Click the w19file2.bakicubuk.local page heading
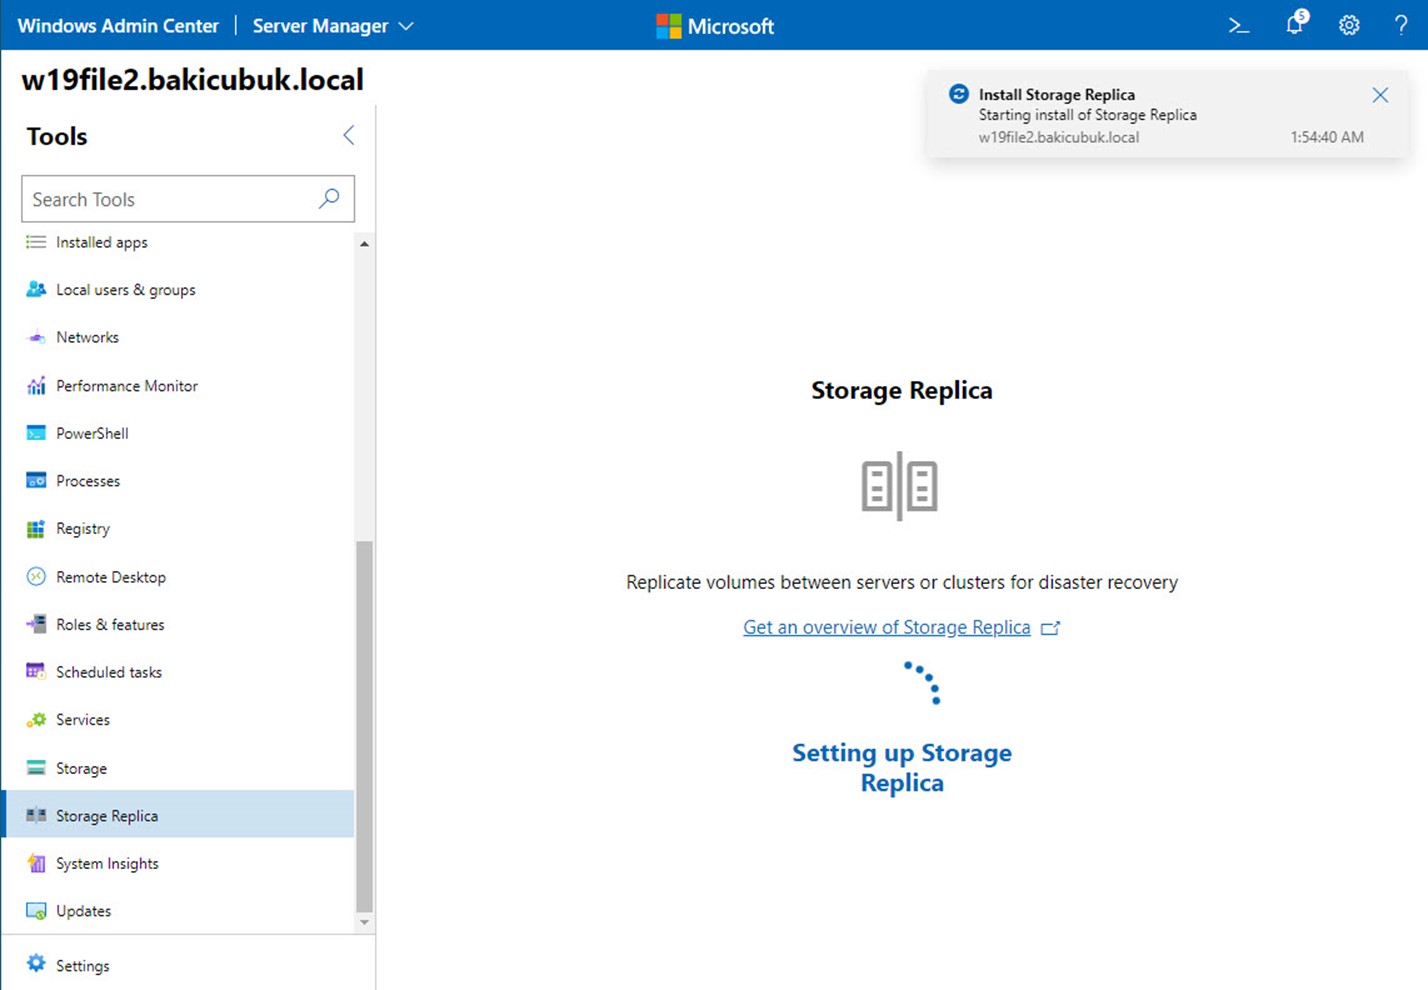Image resolution: width=1428 pixels, height=990 pixels. [193, 79]
